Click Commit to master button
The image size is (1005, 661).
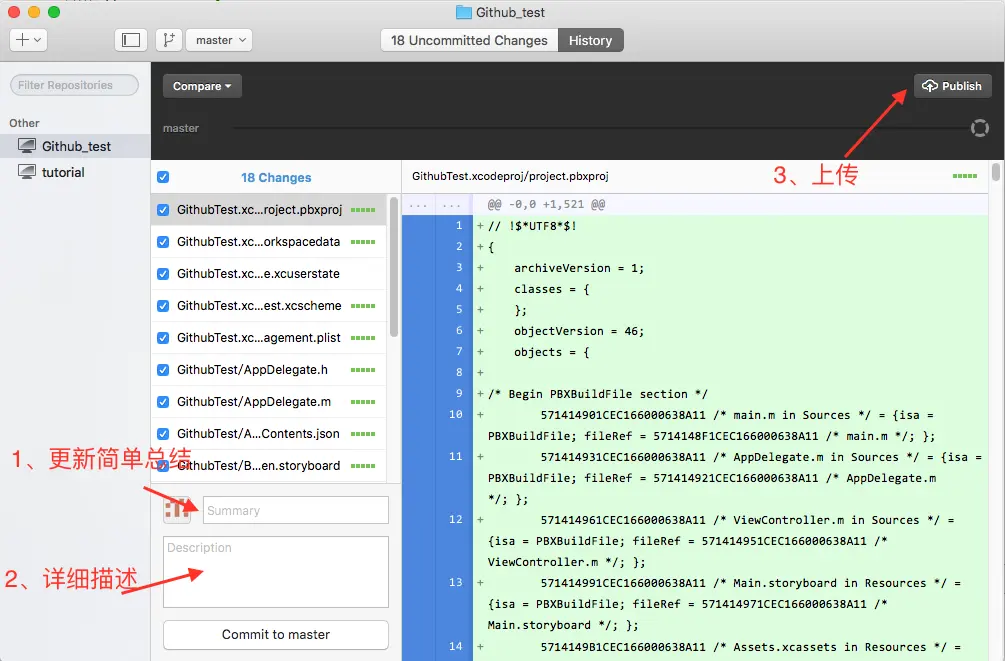pos(276,635)
